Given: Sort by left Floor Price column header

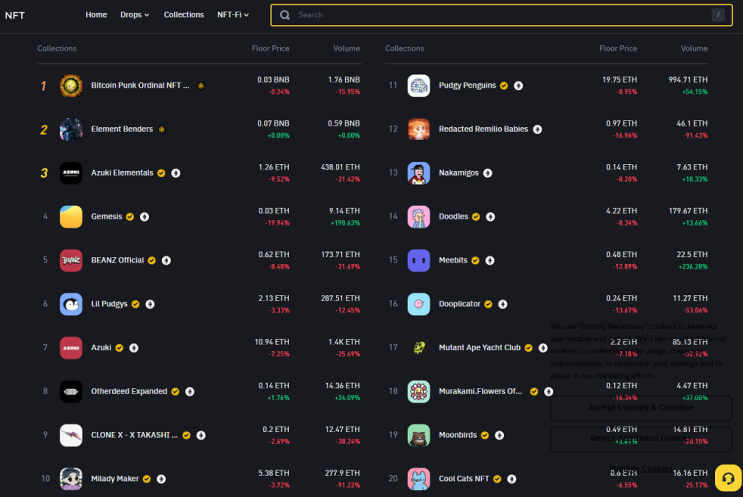Looking at the screenshot, I should click(x=271, y=48).
